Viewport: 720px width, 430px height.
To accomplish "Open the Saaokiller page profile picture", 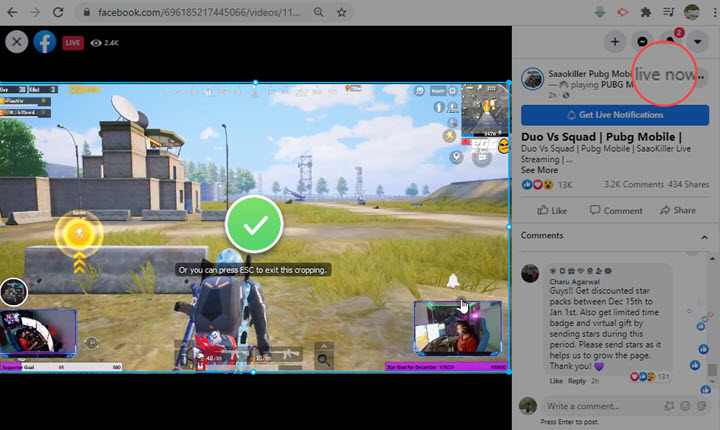I will (532, 79).
